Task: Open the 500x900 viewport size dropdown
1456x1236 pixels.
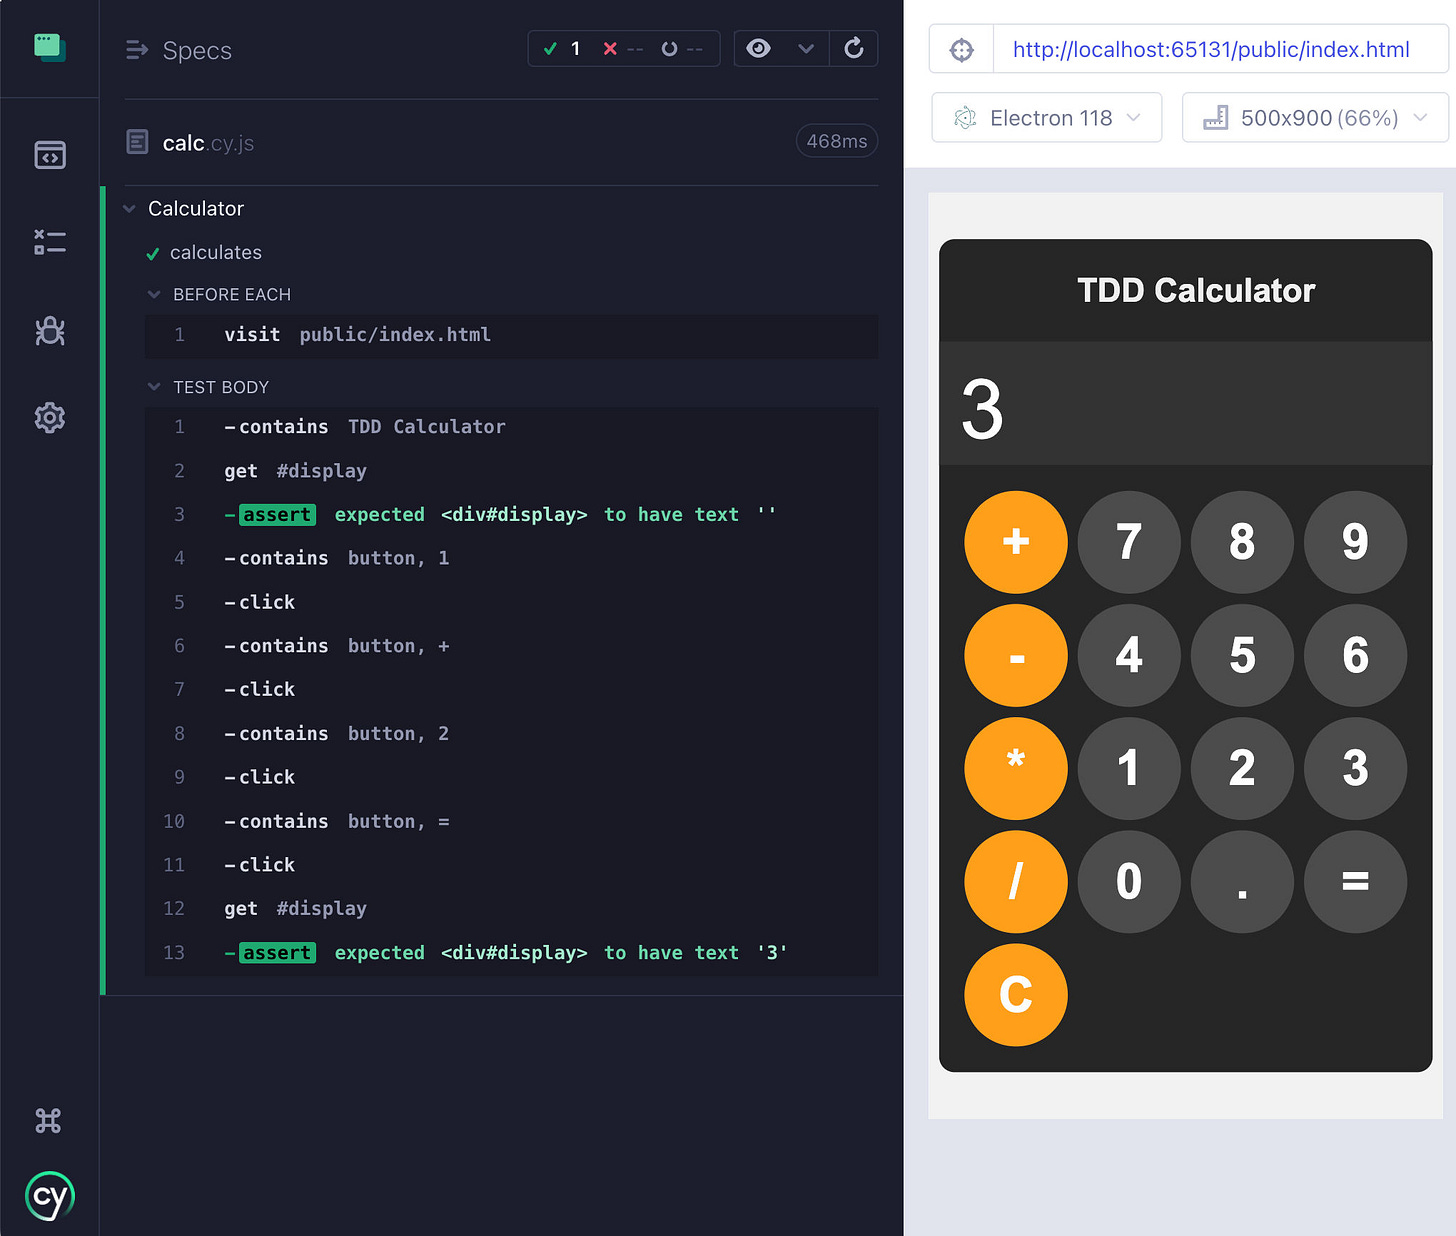Action: pos(1315,118)
